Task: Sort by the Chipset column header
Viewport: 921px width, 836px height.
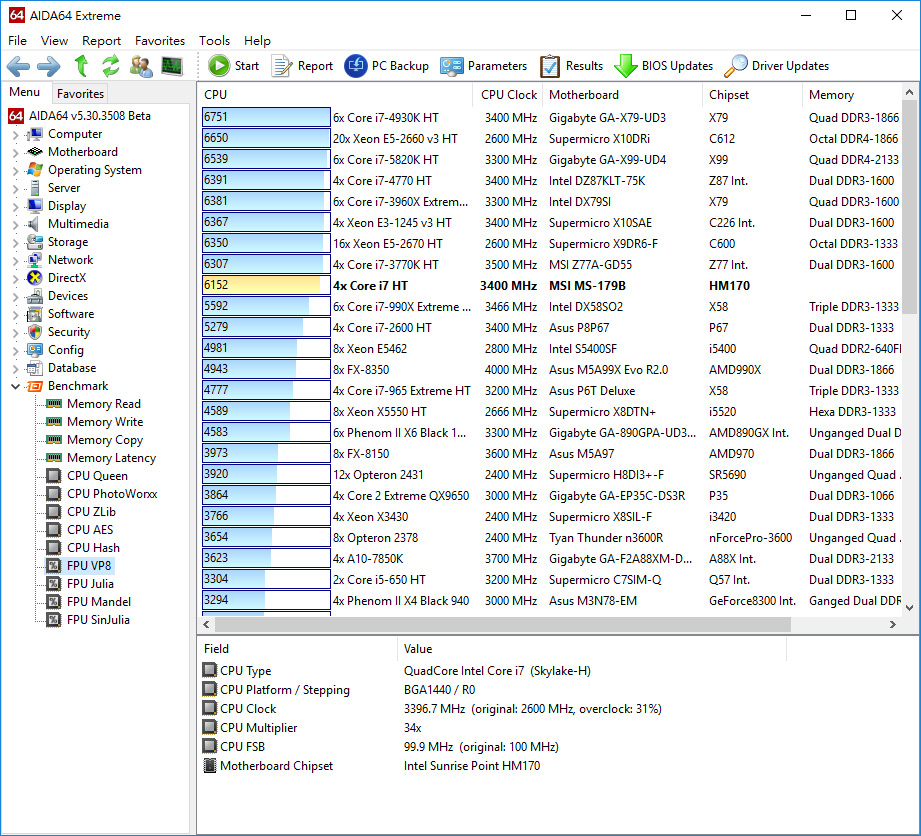Action: [x=752, y=95]
